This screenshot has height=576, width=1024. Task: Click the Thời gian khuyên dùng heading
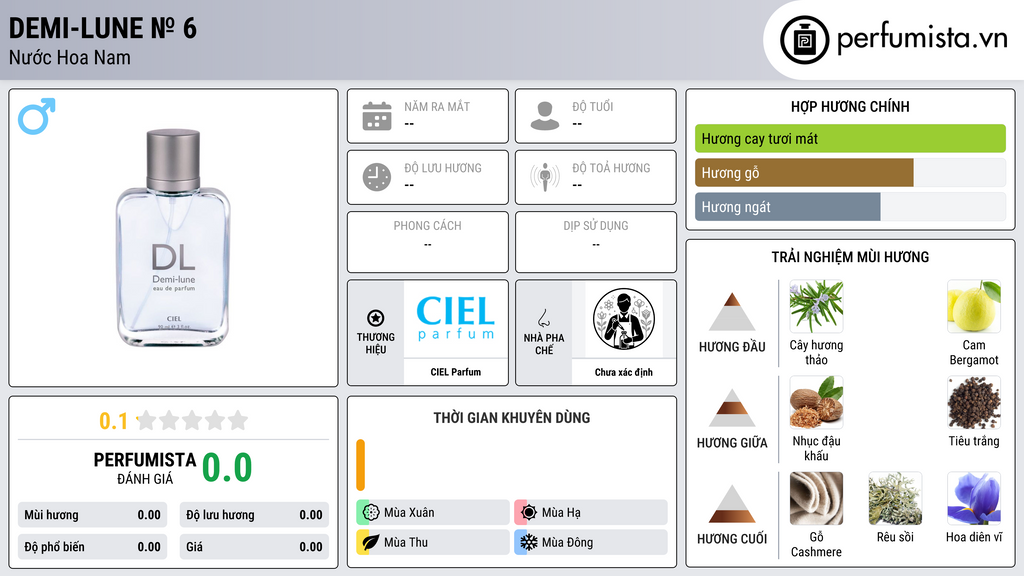(x=512, y=417)
